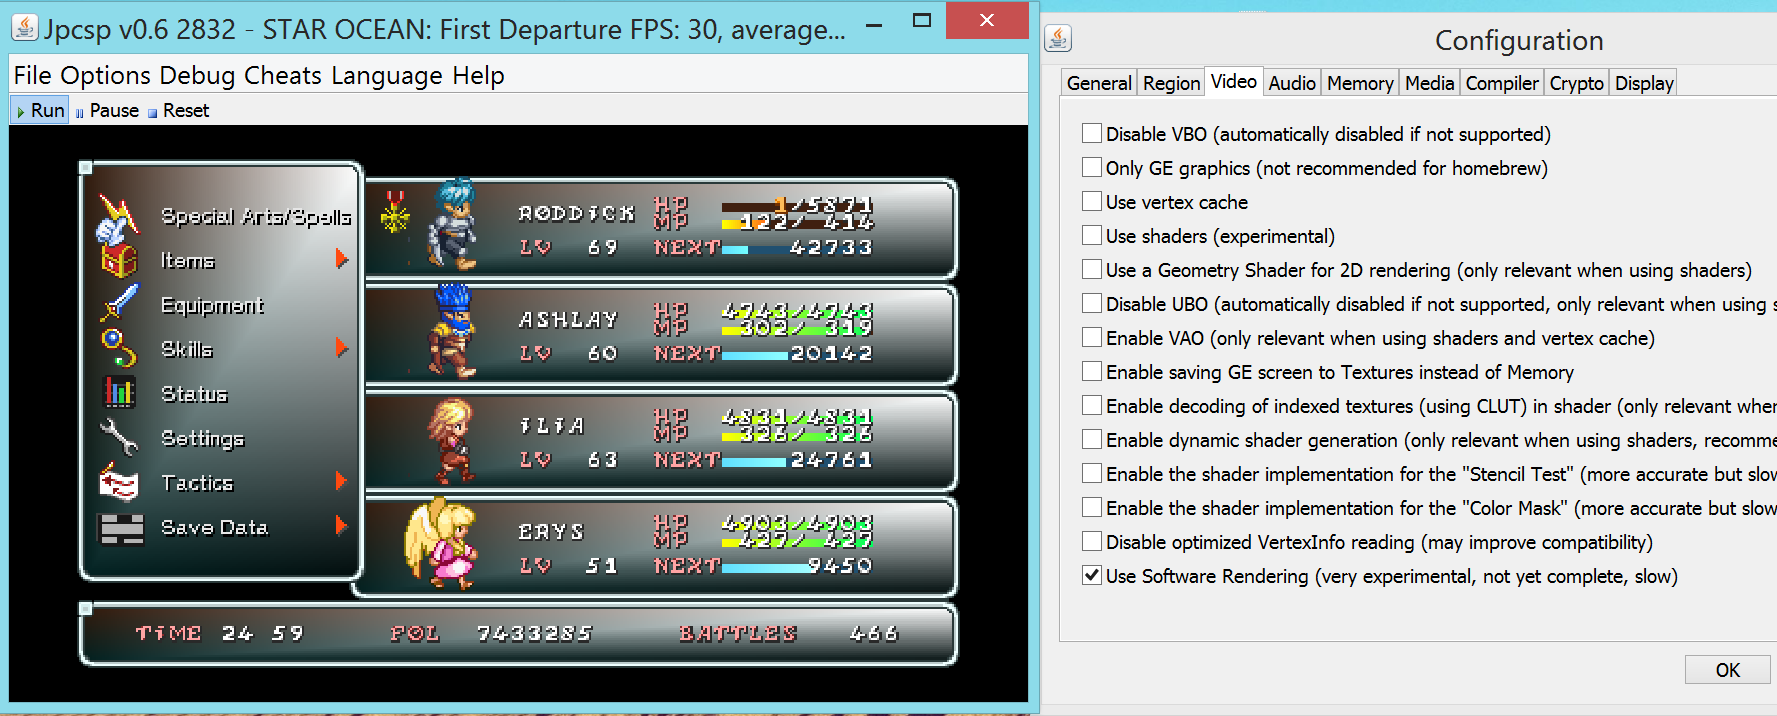Open the Skills ring icon
The width and height of the screenshot is (1777, 716).
pos(118,348)
